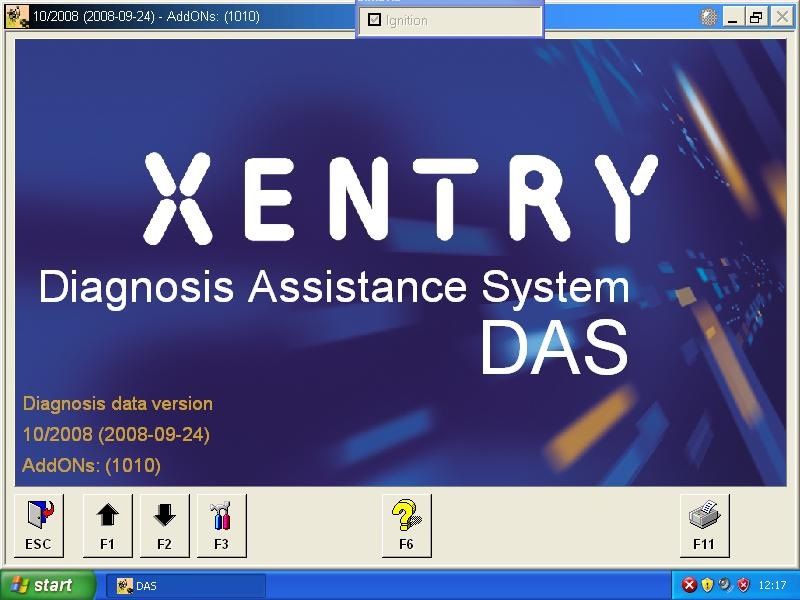Minimize the DAS window
The height and width of the screenshot is (600, 800).
[x=733, y=17]
